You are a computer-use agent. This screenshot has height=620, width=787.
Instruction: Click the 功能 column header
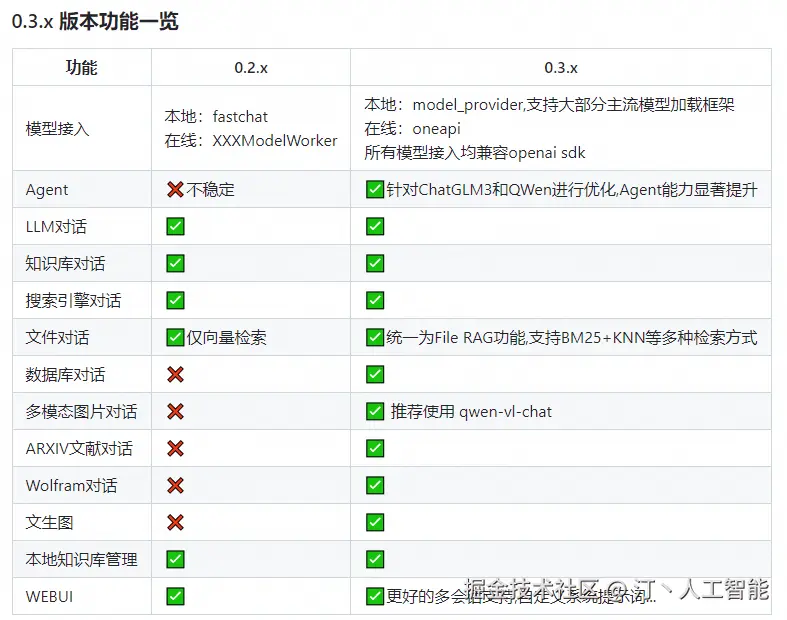(x=81, y=67)
